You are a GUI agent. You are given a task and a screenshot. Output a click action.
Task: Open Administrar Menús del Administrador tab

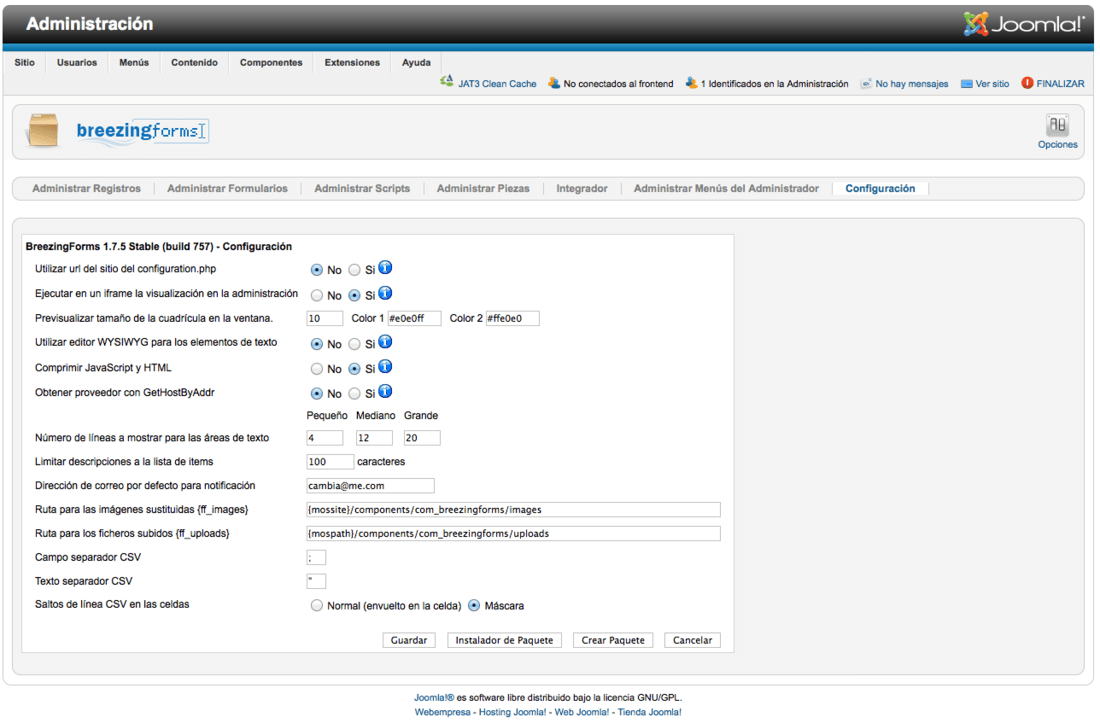point(726,189)
